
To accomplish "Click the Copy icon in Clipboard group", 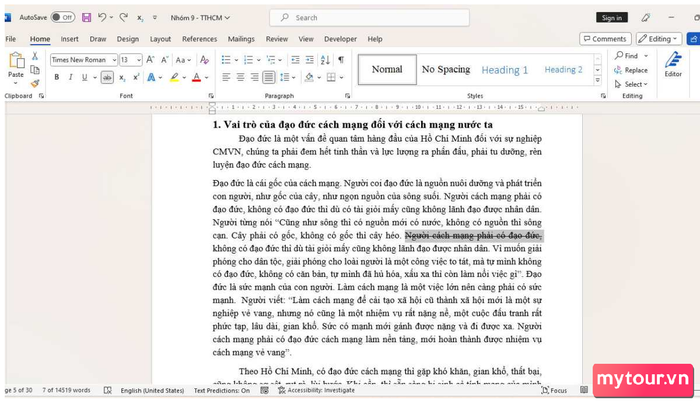I will click(35, 70).
